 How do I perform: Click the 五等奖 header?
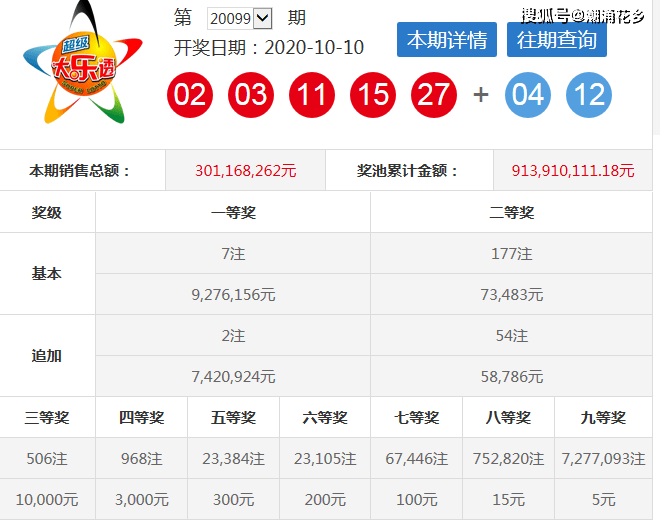point(233,418)
